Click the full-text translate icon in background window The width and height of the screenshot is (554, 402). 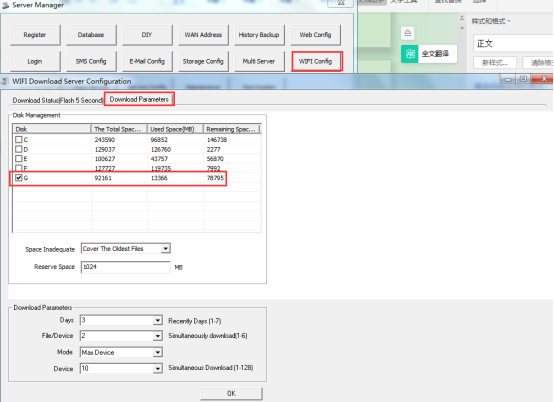point(410,54)
